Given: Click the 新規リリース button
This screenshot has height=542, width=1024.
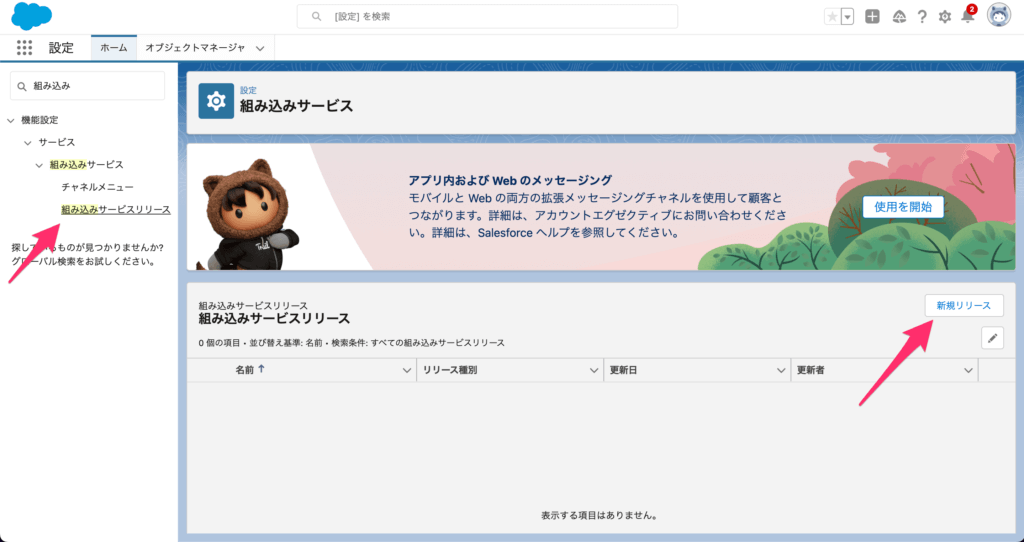Looking at the screenshot, I should [964, 306].
